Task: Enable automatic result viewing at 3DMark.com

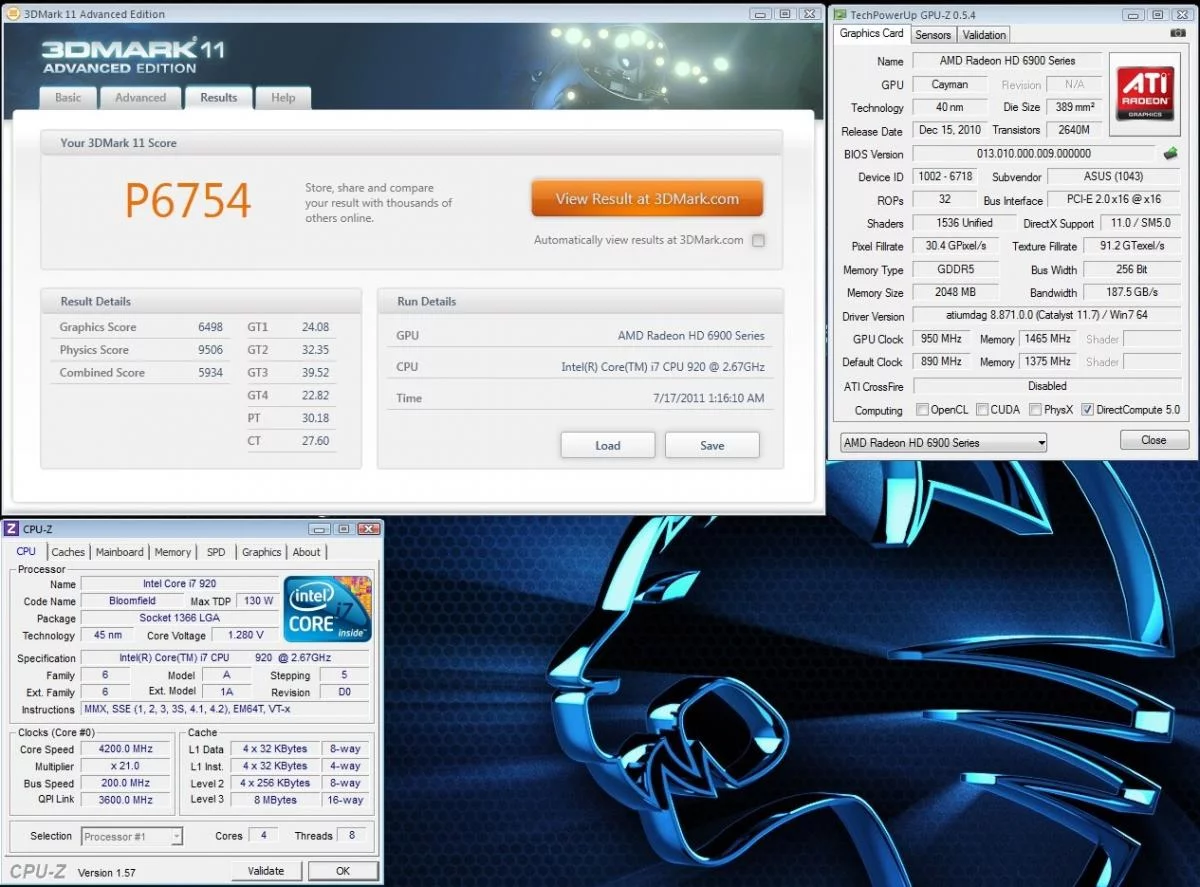Action: 758,240
